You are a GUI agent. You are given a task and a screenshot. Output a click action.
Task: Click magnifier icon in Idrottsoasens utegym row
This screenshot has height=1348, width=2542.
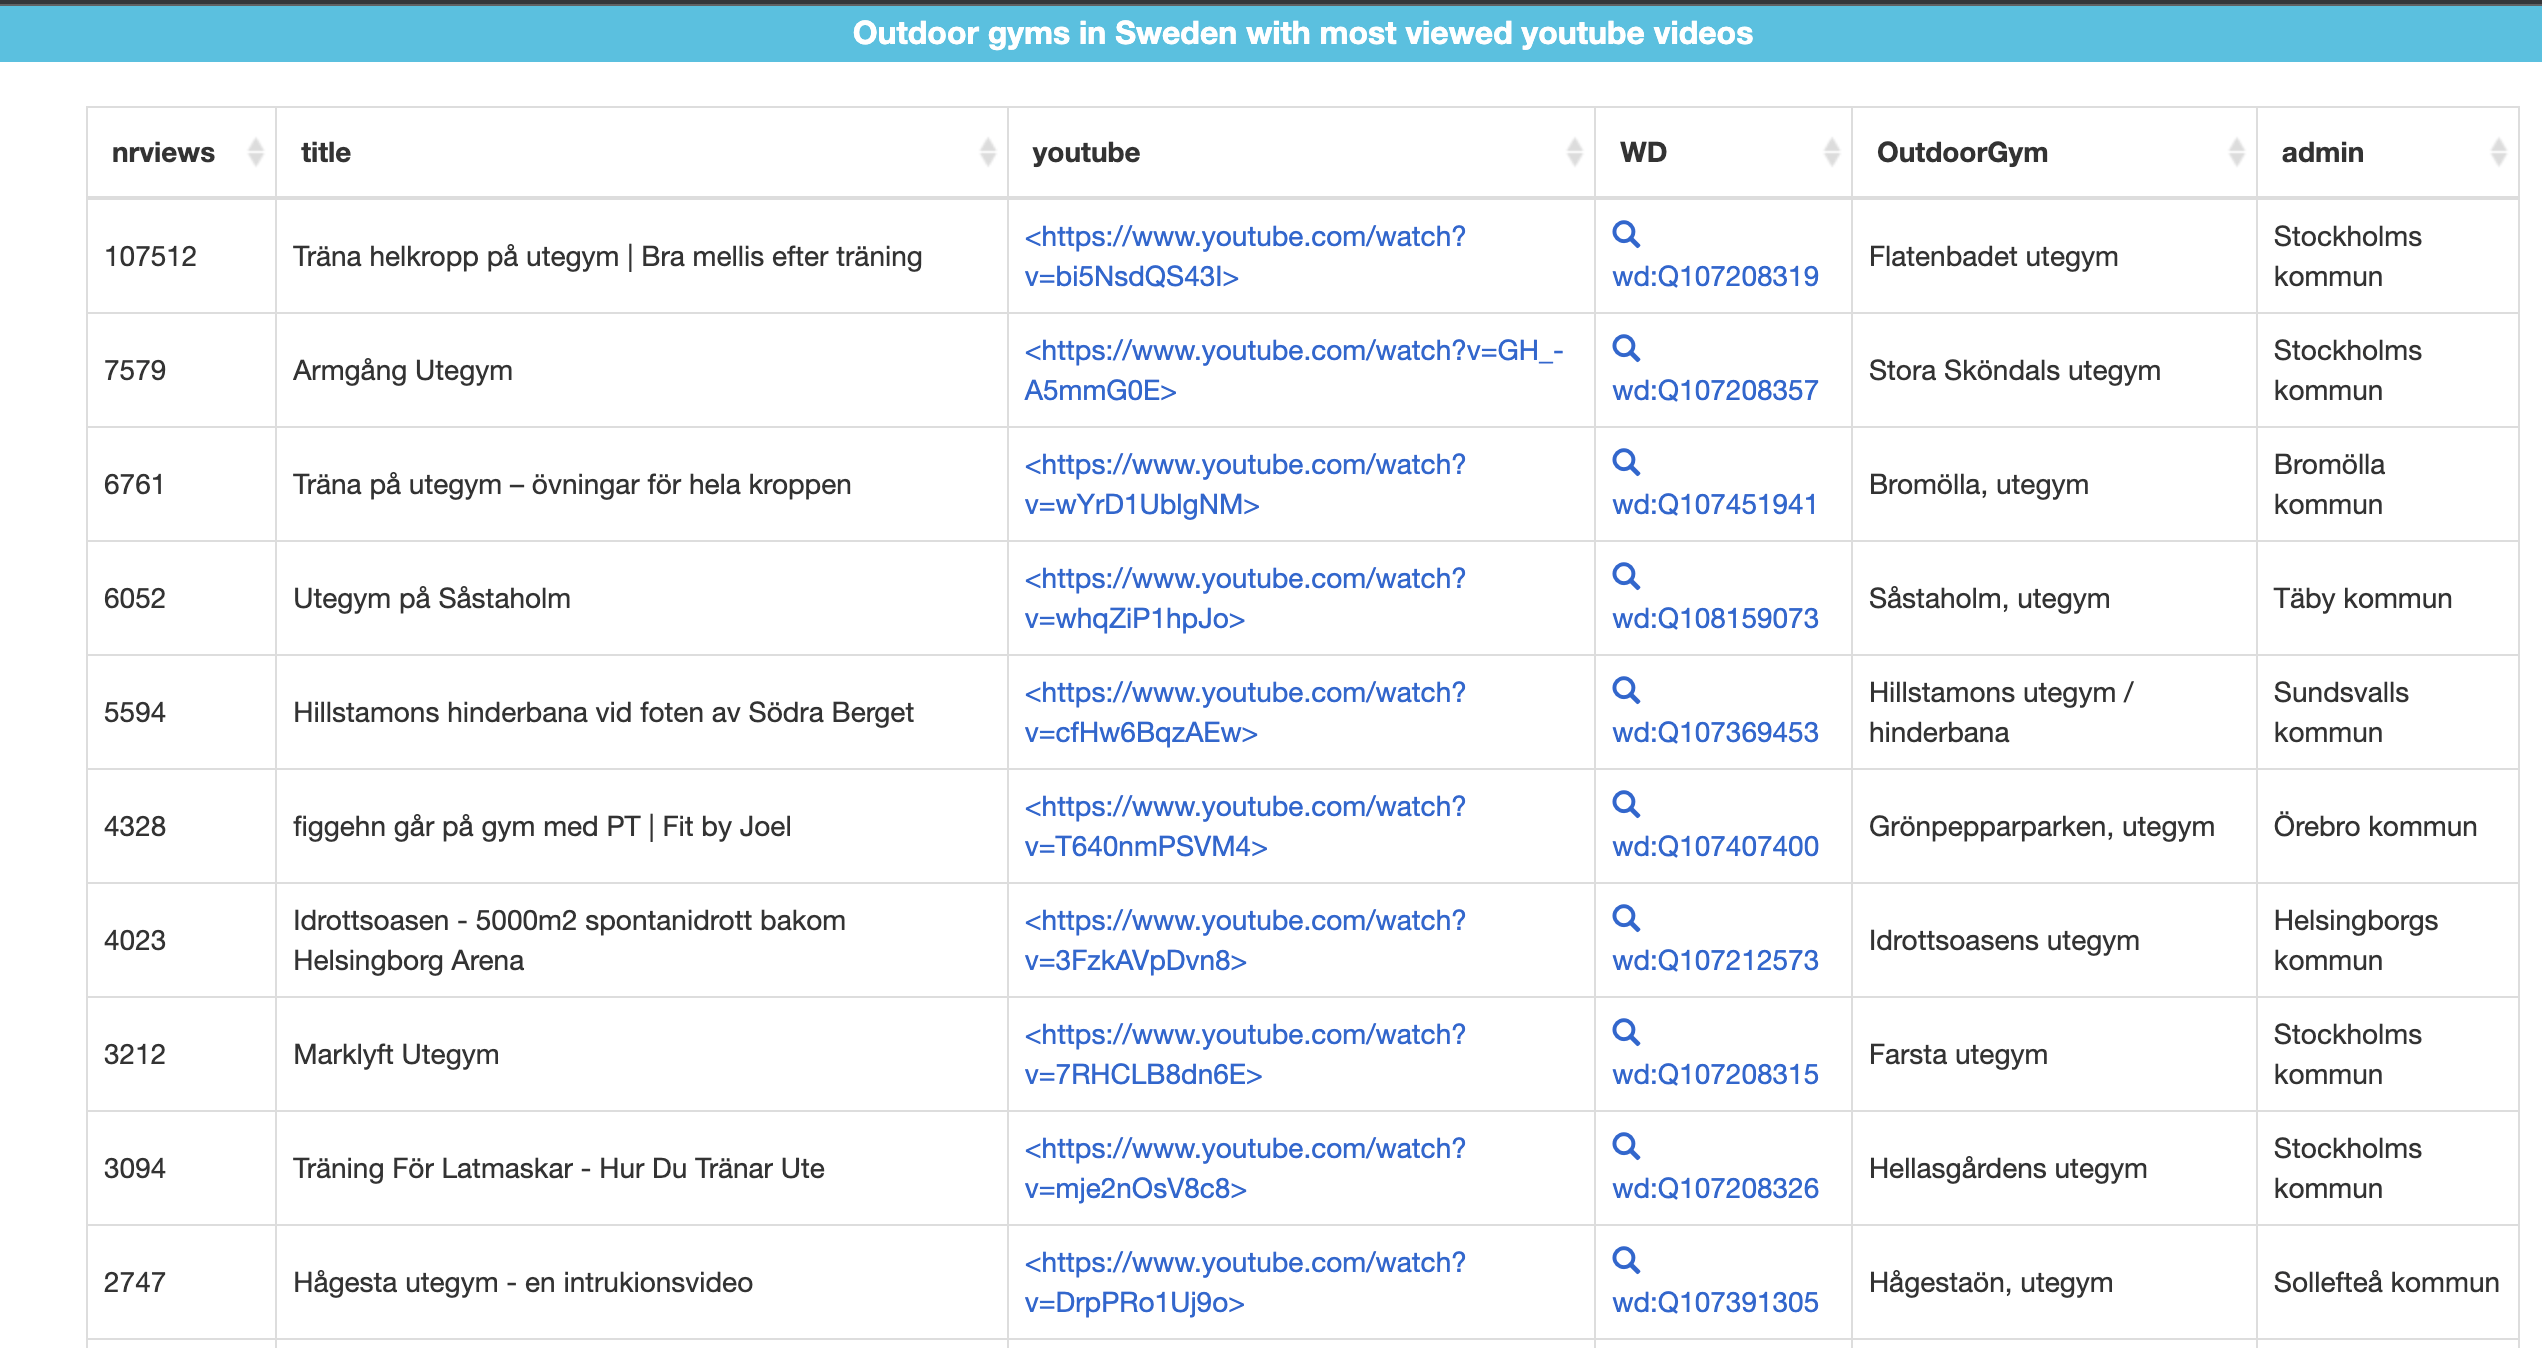point(1626,918)
